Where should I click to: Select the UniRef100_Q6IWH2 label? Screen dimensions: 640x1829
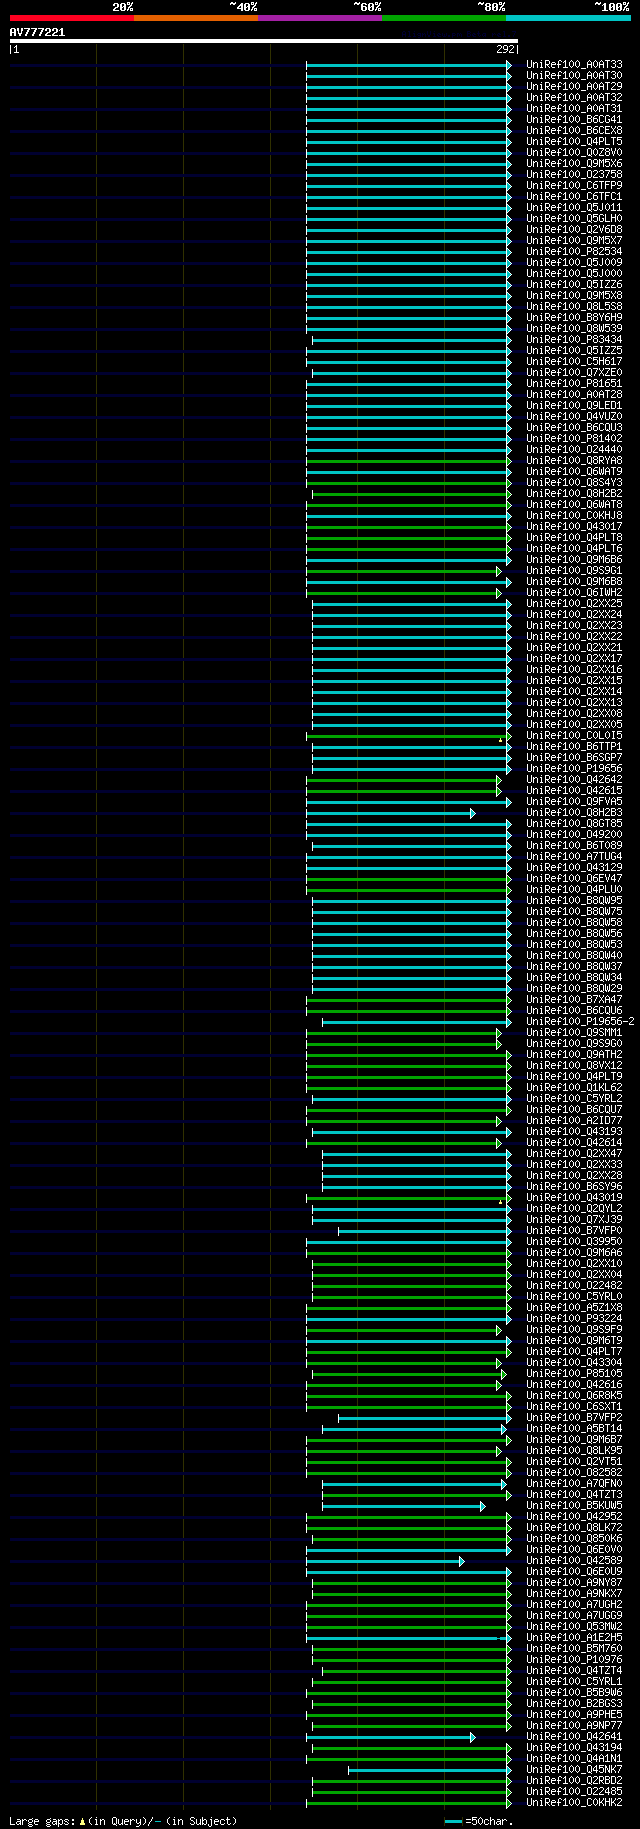574,593
